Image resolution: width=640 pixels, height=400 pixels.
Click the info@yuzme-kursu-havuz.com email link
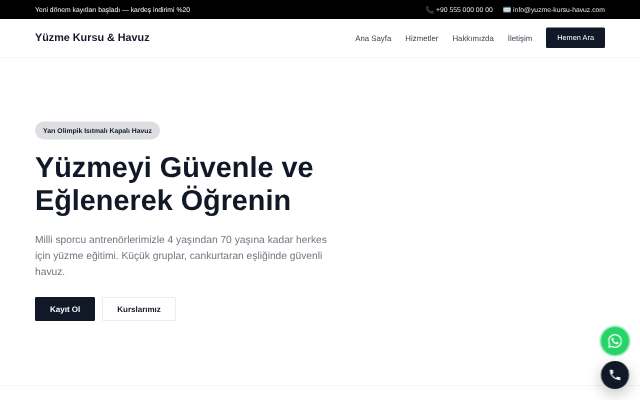pyautogui.click(x=559, y=10)
